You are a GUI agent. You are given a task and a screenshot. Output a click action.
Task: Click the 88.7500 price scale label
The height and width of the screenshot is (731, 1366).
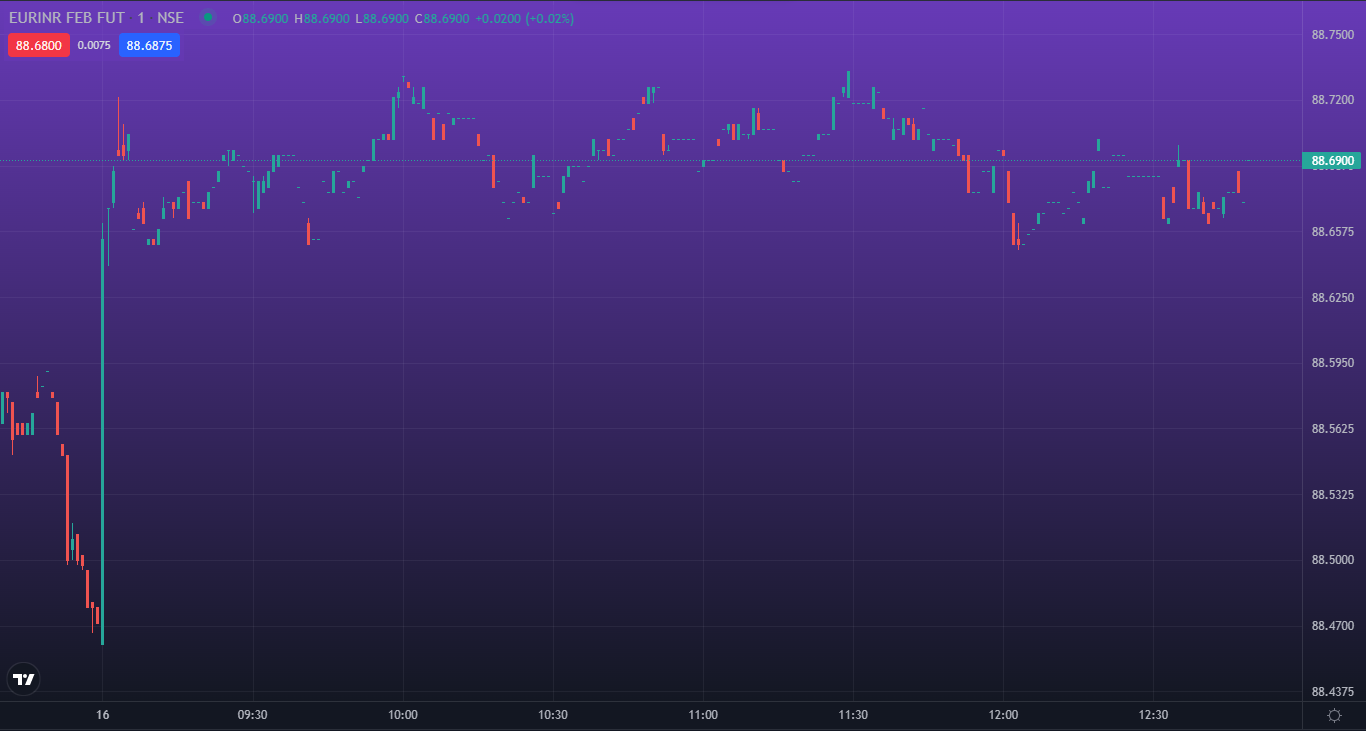point(1332,35)
